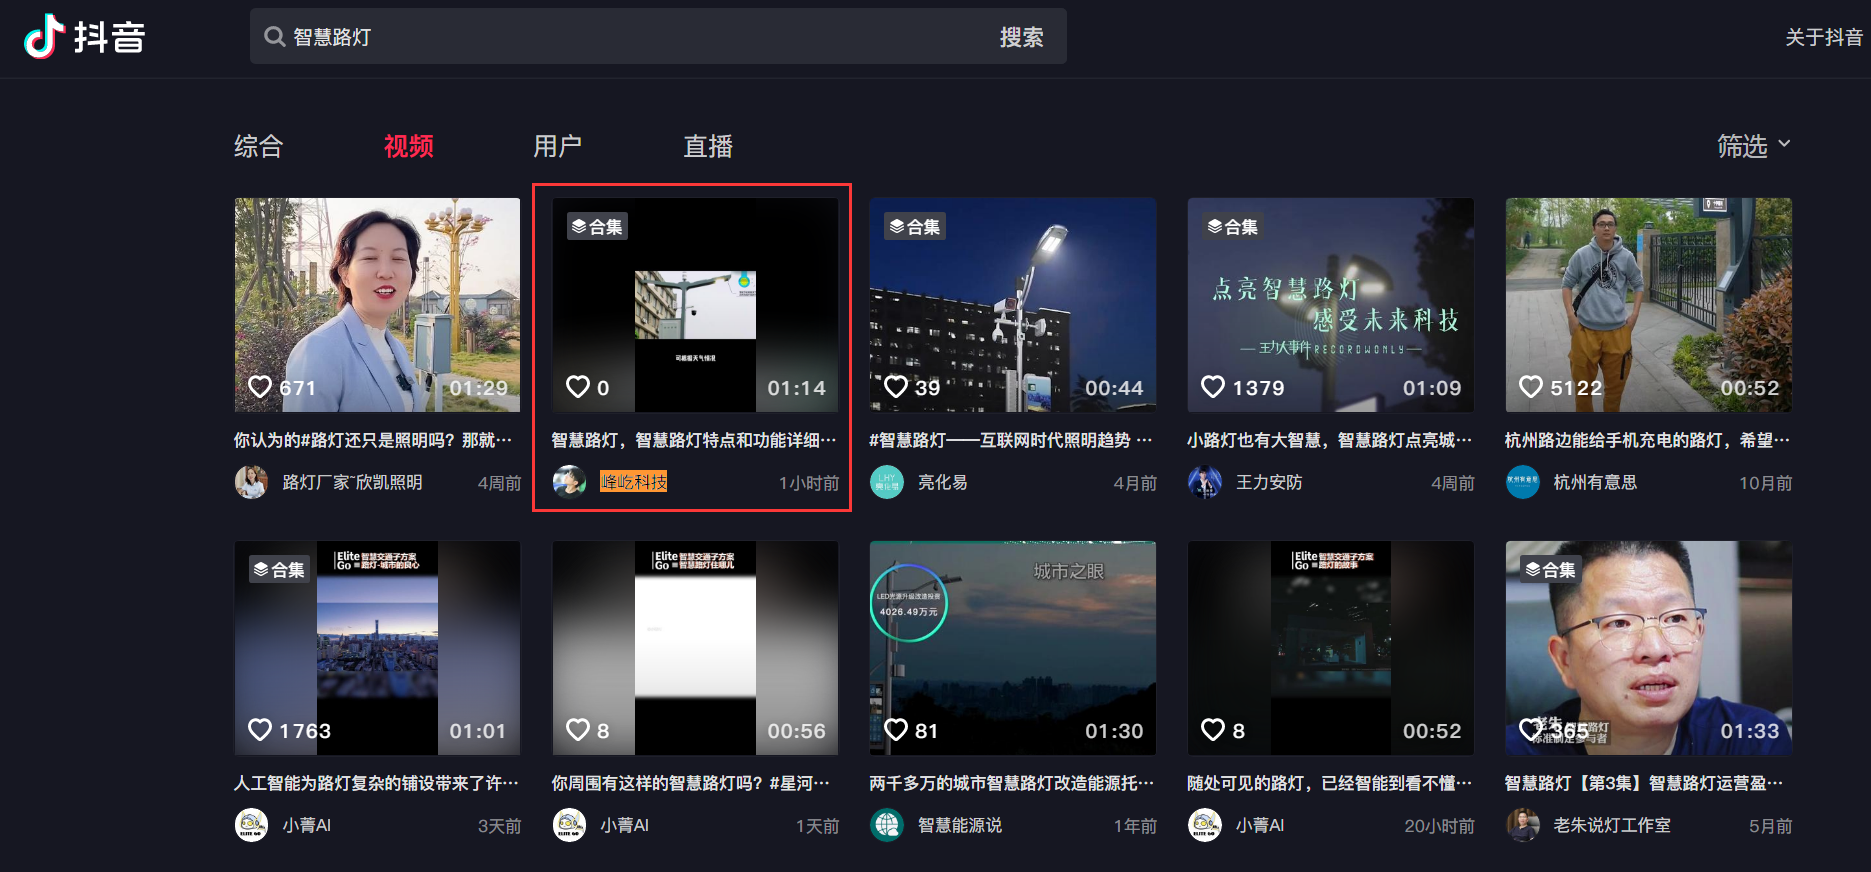Screen dimensions: 1871x872
Task: Open the 直播 tab
Action: pos(708,146)
